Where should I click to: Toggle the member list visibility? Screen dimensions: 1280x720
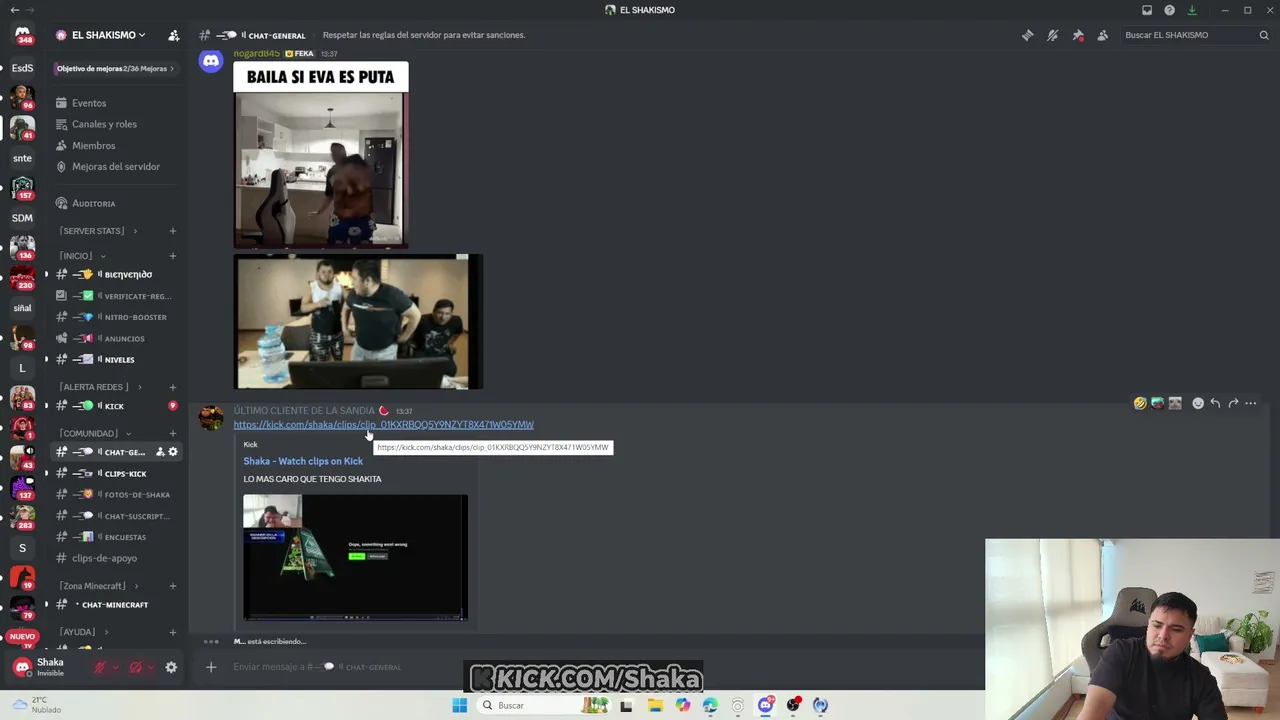tap(1102, 35)
